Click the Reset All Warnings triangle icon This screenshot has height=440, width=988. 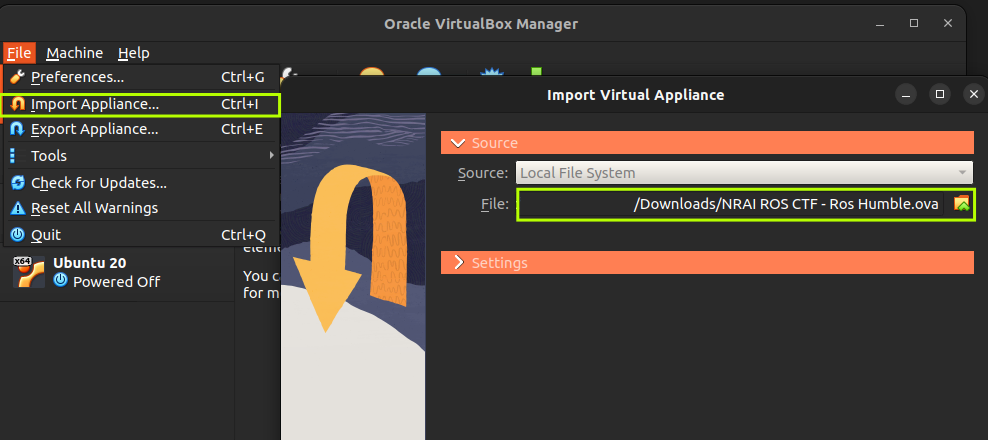coord(16,209)
